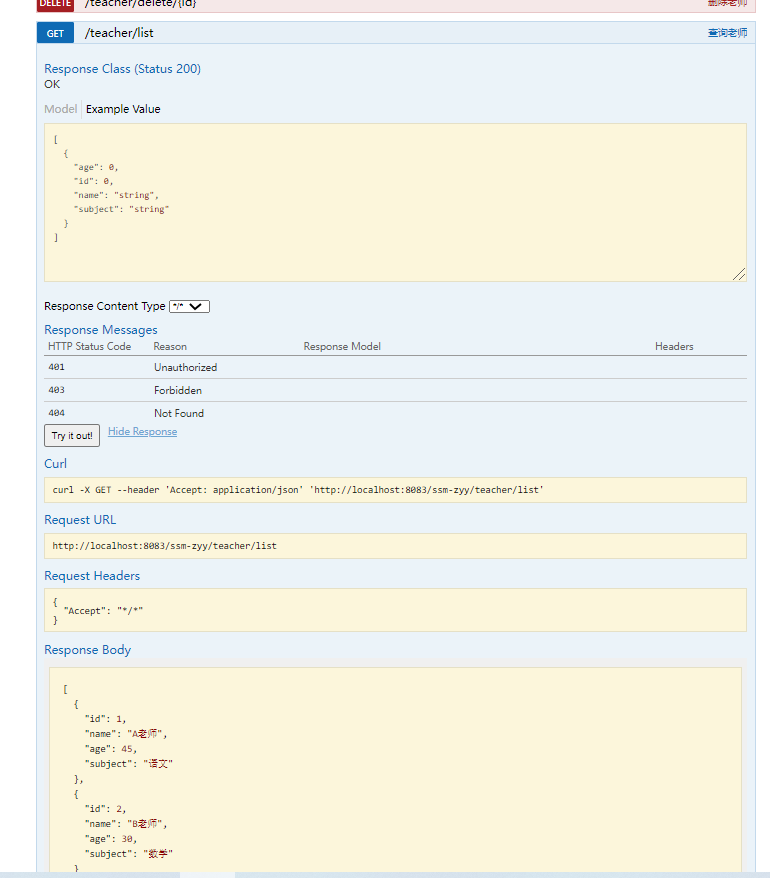Click the "name": "B老师" response line
The height and width of the screenshot is (878, 770).
coord(126,824)
